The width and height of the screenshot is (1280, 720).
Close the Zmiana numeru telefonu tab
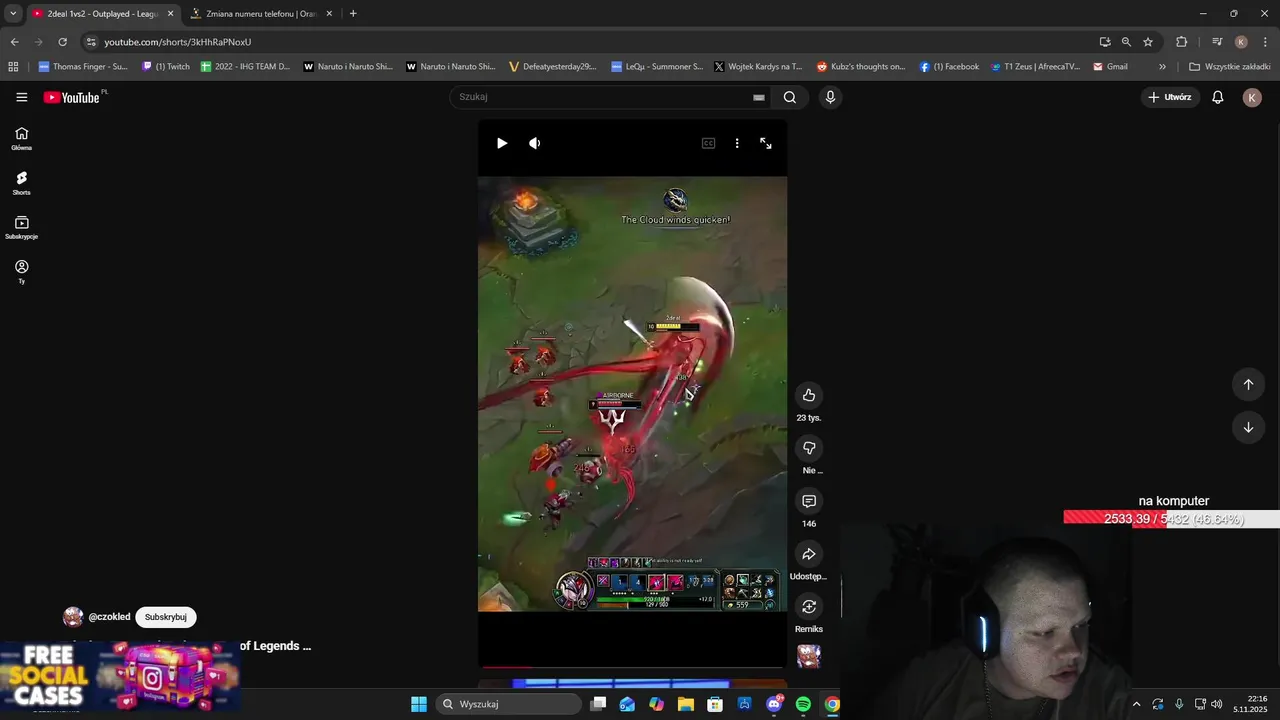coord(329,14)
